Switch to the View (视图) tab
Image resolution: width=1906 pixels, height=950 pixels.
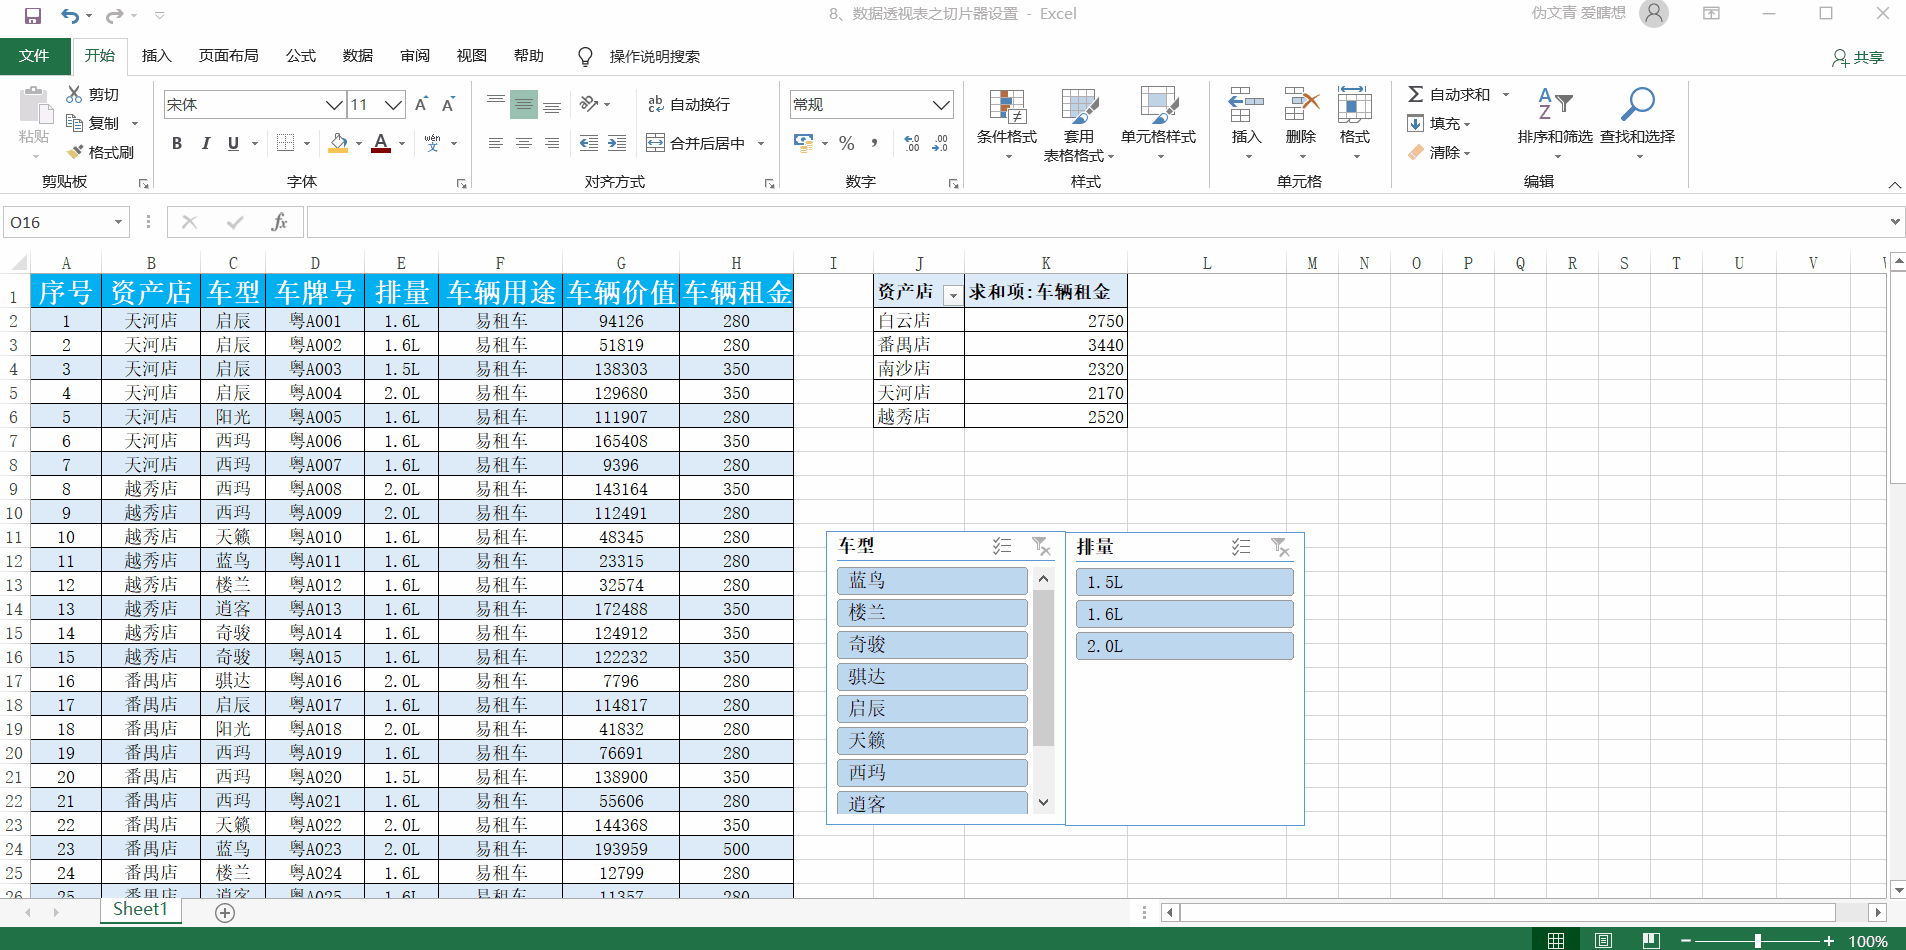(x=472, y=56)
